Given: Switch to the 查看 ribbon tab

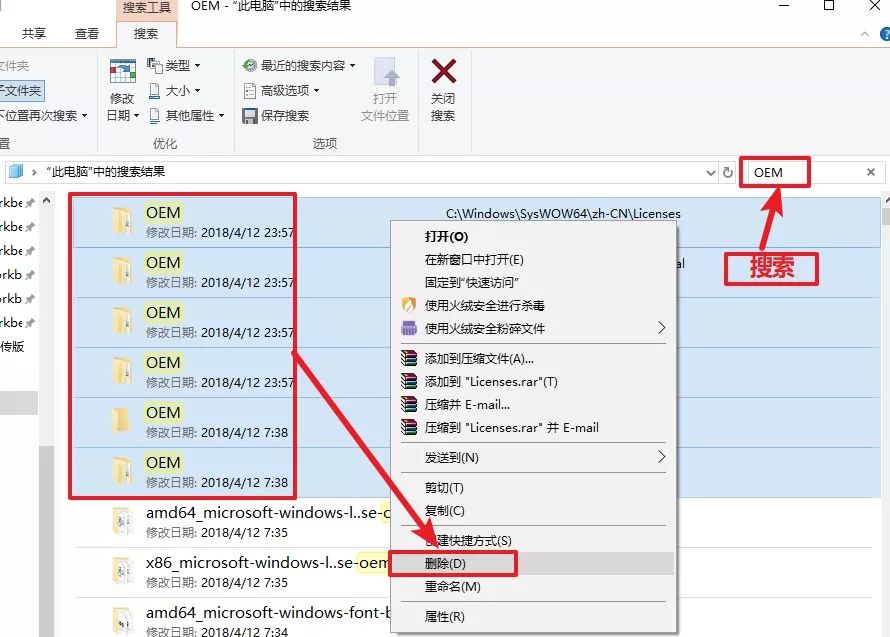Looking at the screenshot, I should pyautogui.click(x=87, y=33).
